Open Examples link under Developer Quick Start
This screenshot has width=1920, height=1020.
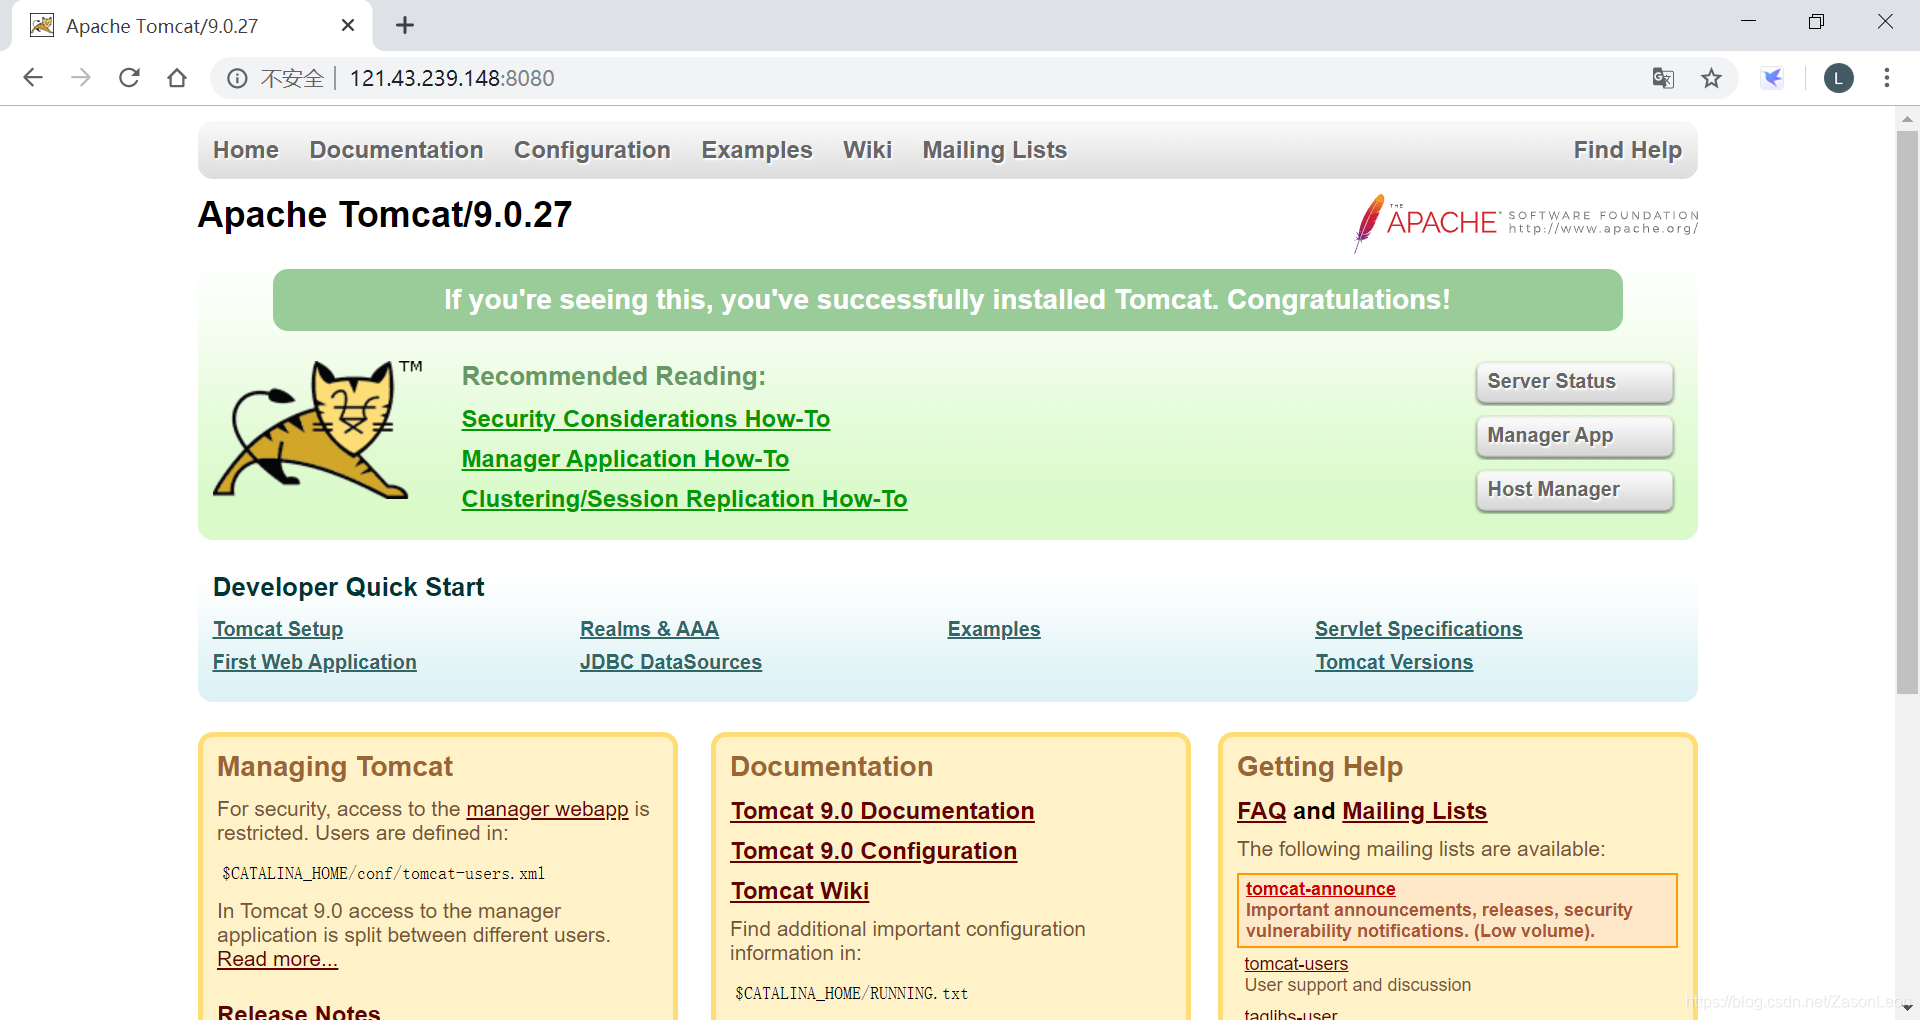(994, 629)
